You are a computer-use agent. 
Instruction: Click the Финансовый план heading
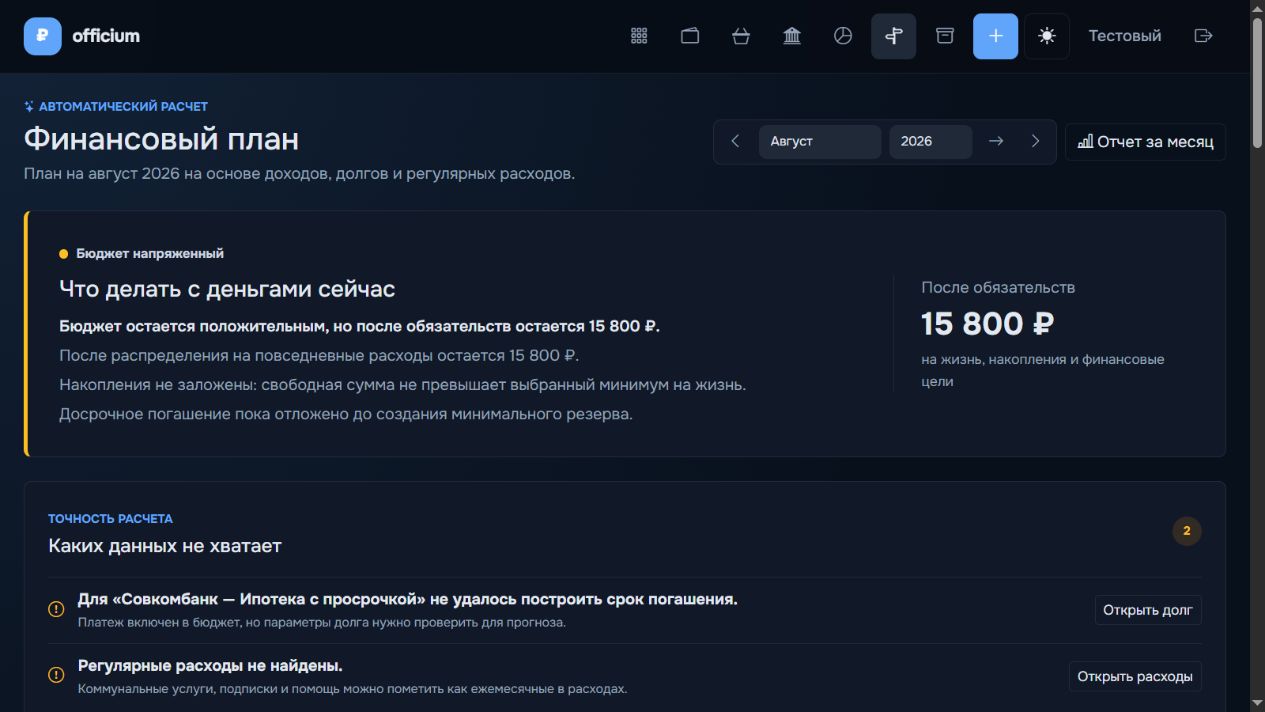tap(161, 139)
